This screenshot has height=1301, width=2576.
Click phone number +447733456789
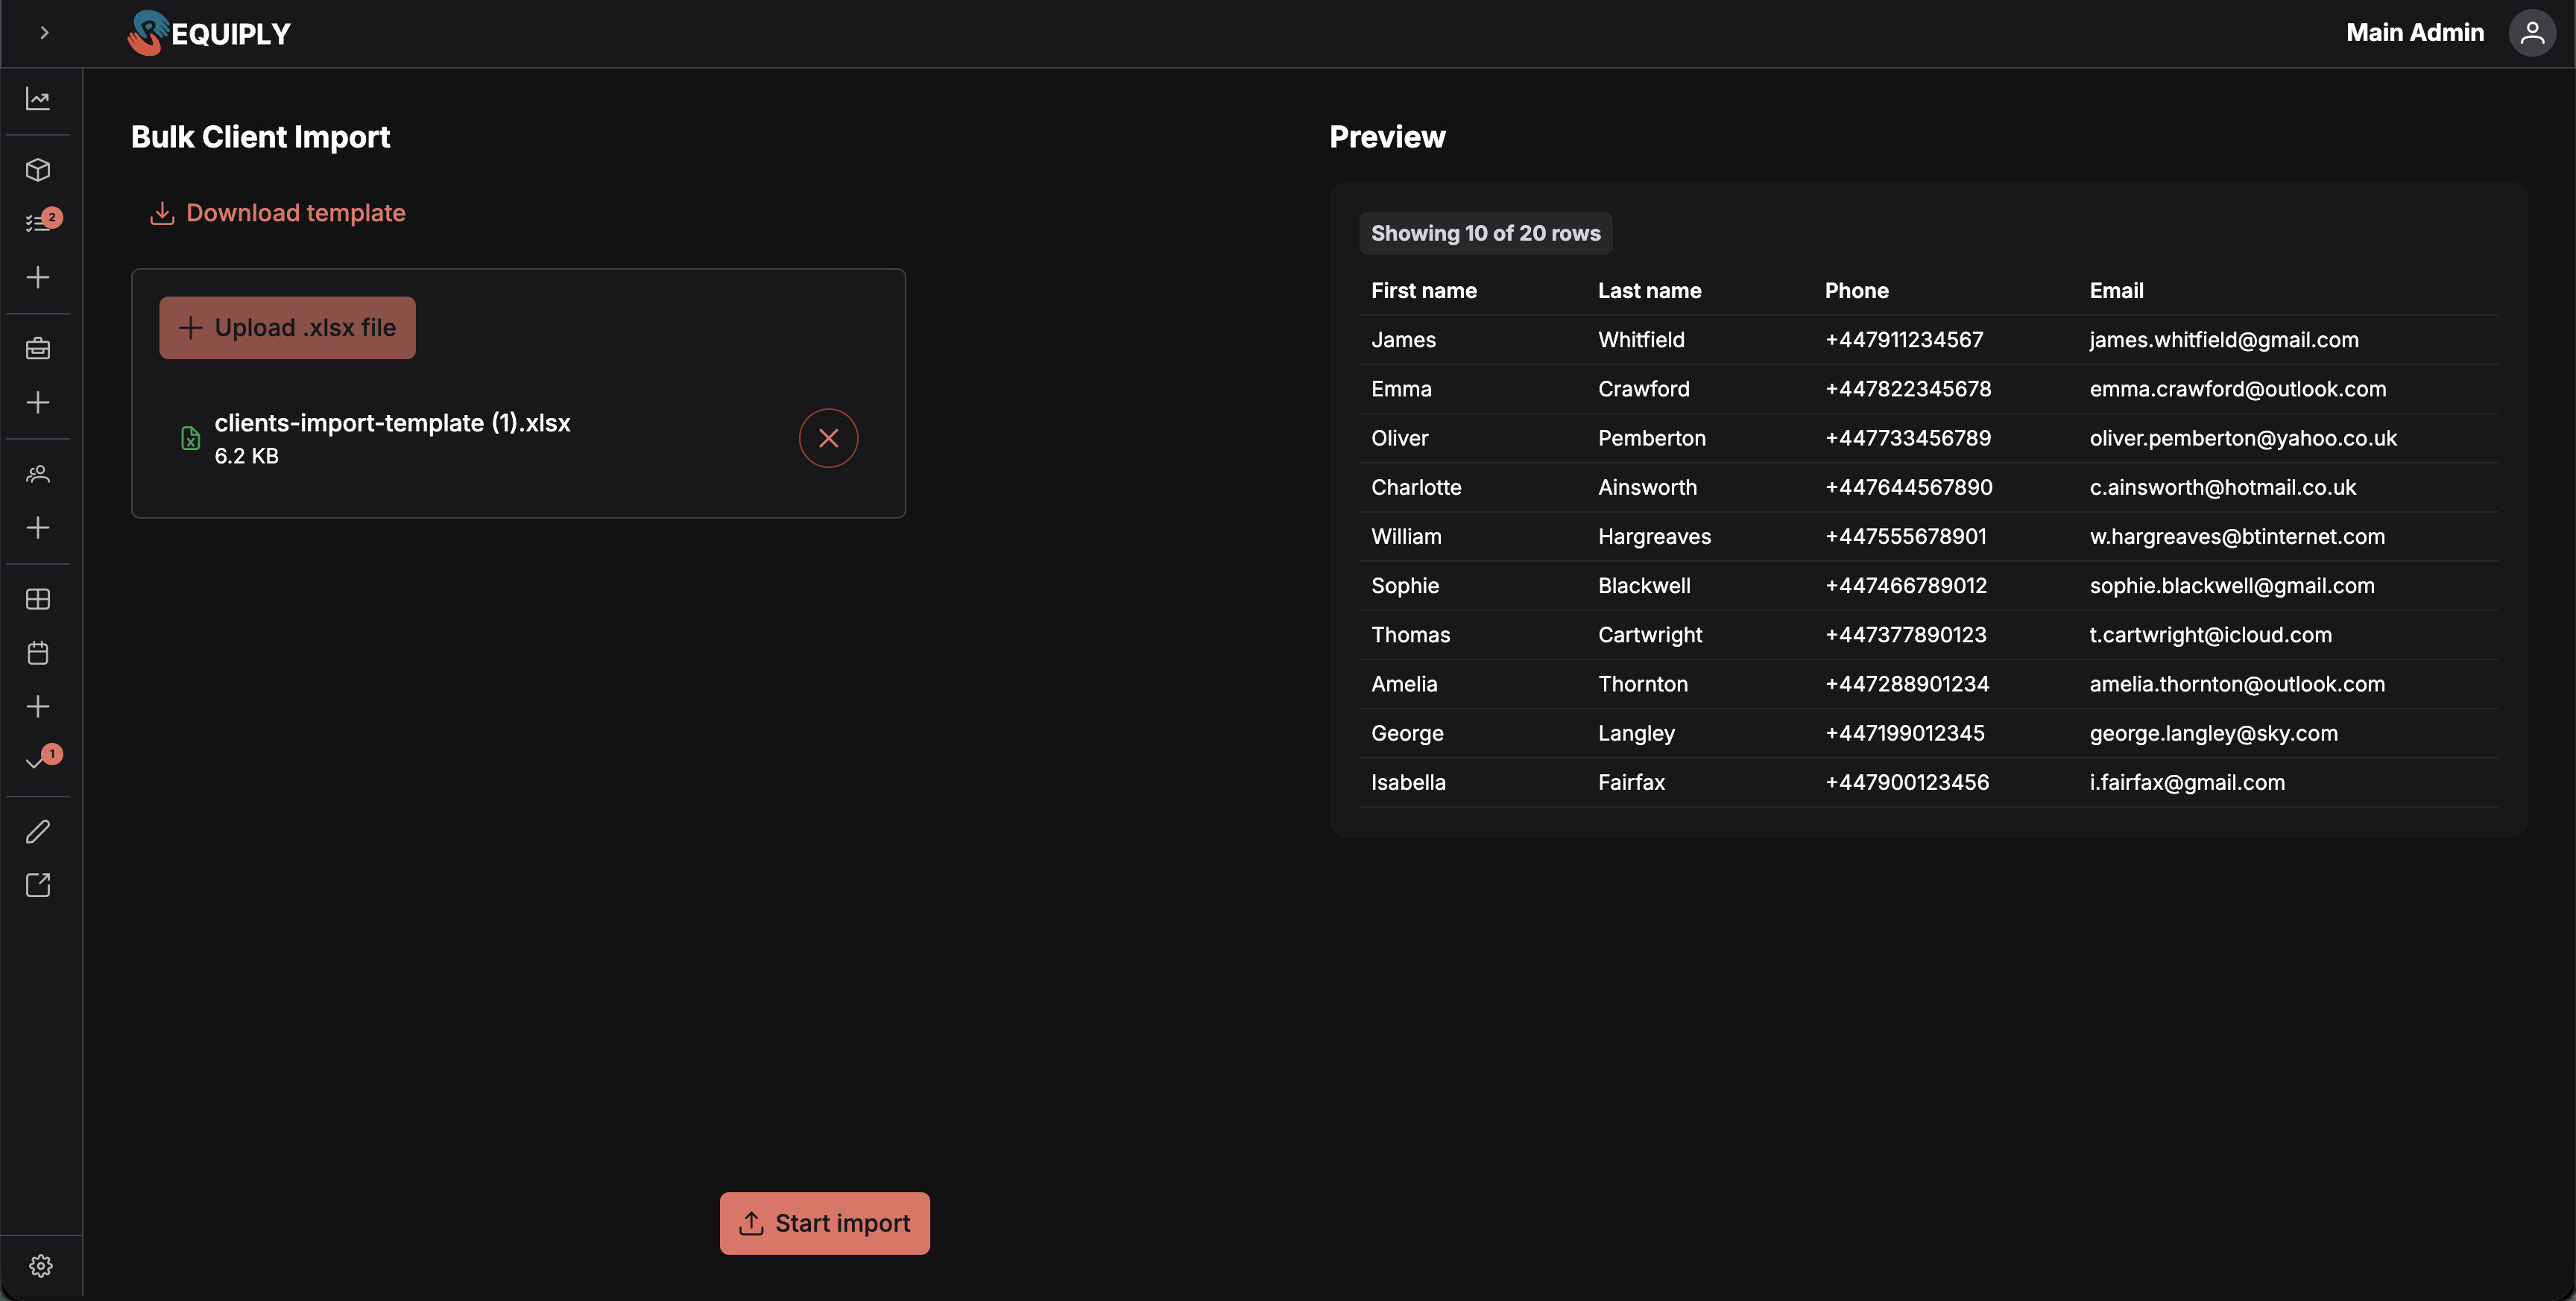click(1907, 438)
